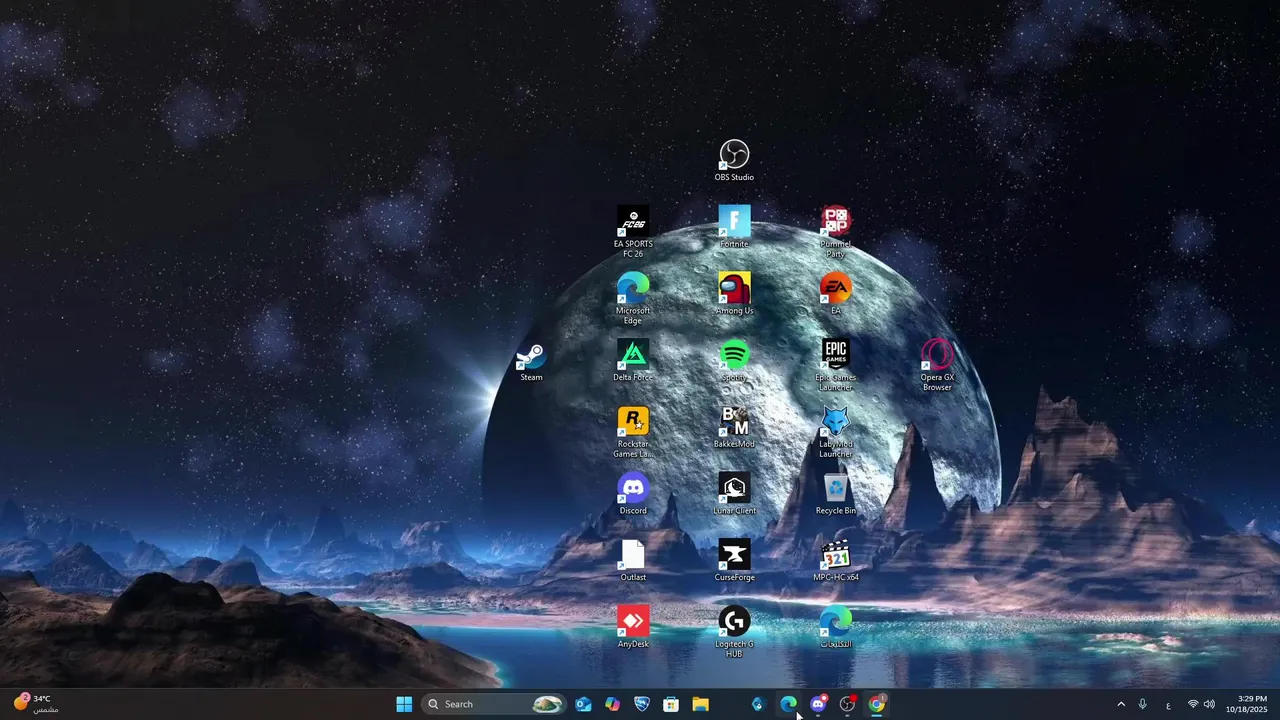Select the Lunar Client desktop icon
The image size is (1280, 720).
click(734, 495)
